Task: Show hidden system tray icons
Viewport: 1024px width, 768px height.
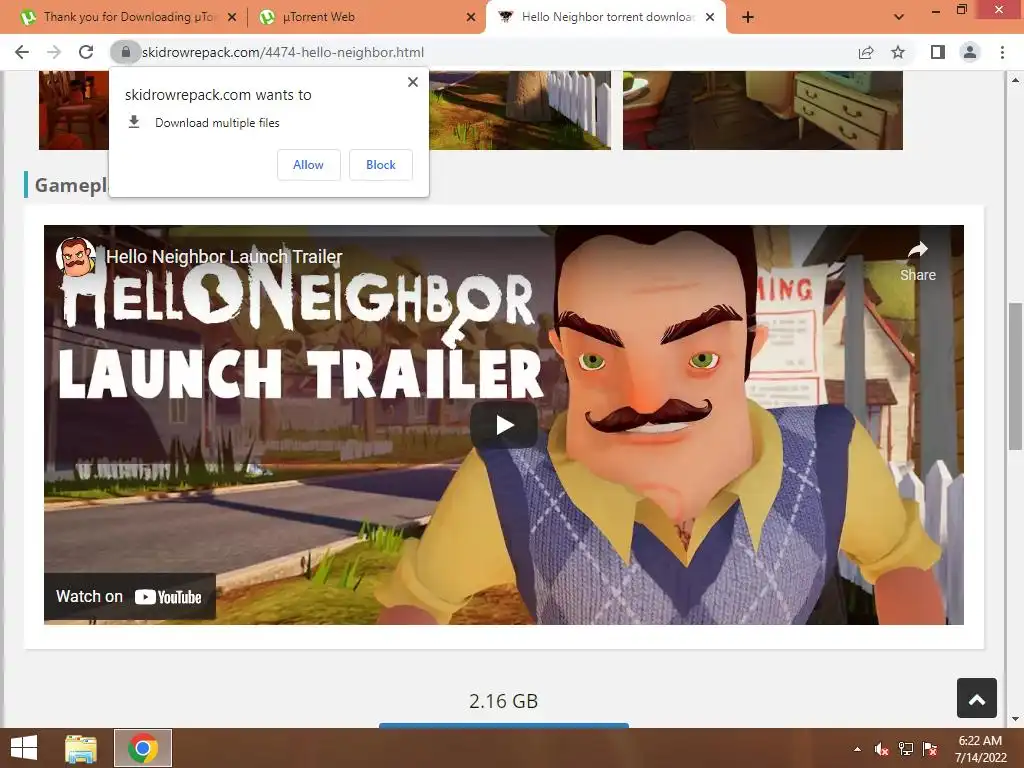Action: (857, 749)
